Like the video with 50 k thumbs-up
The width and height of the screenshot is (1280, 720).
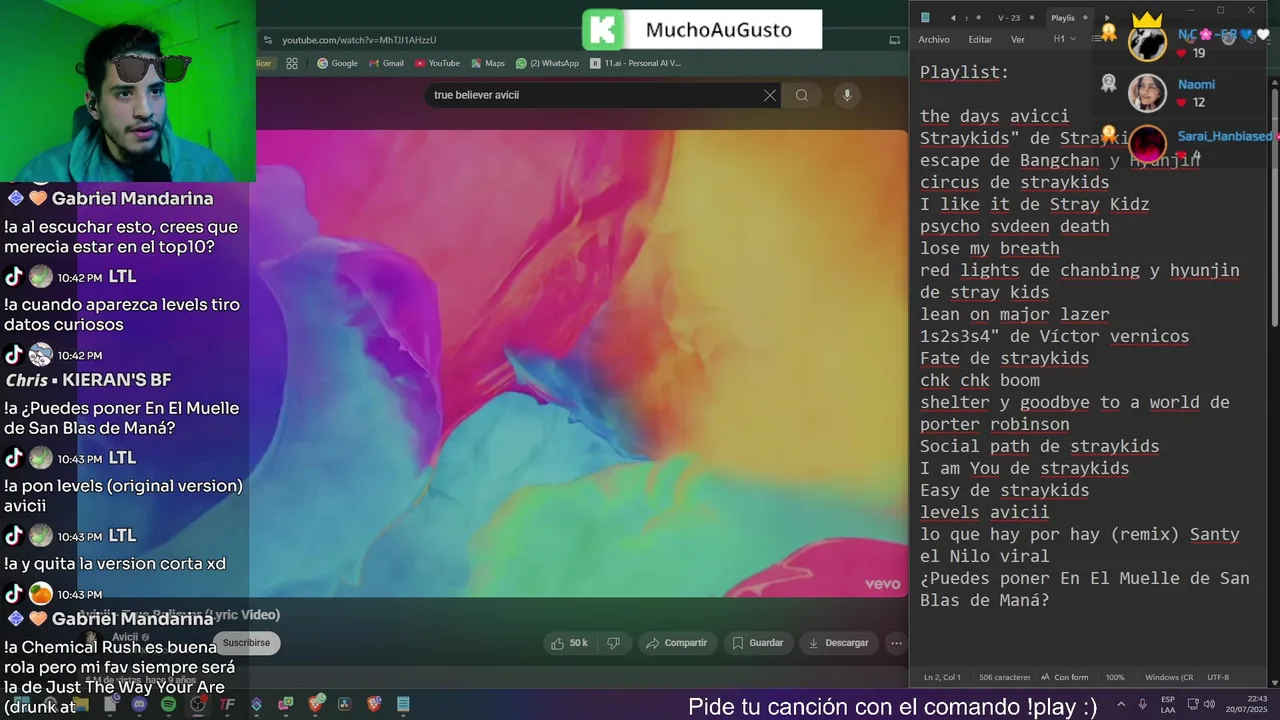click(569, 643)
